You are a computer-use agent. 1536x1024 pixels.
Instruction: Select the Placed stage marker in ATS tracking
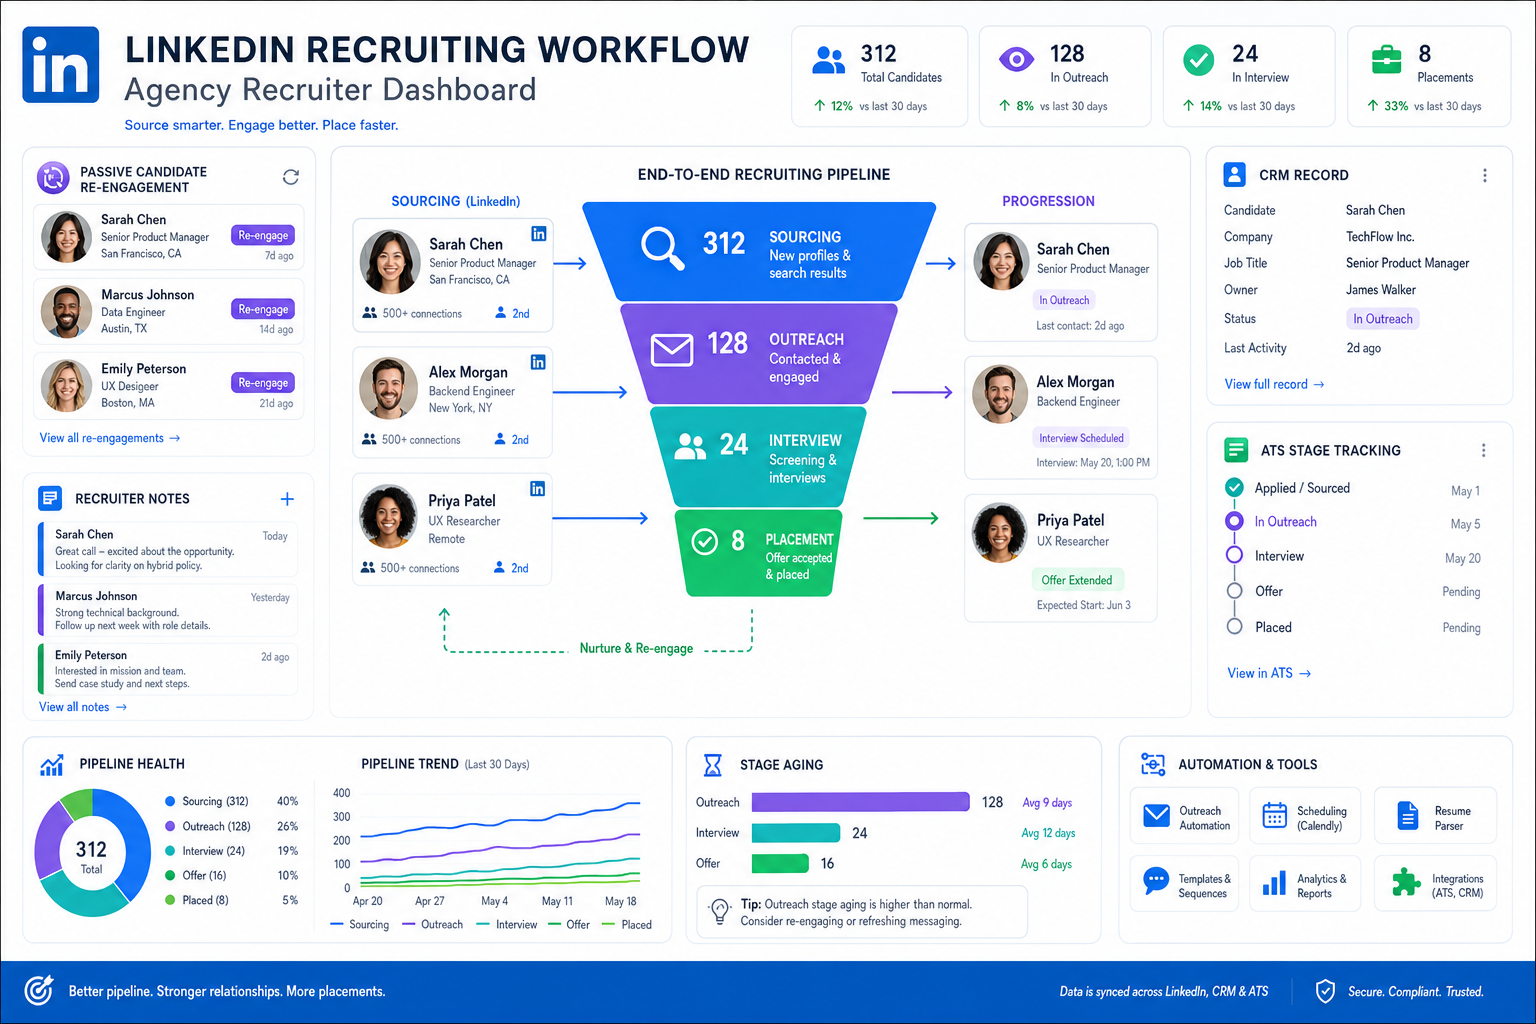(1234, 626)
